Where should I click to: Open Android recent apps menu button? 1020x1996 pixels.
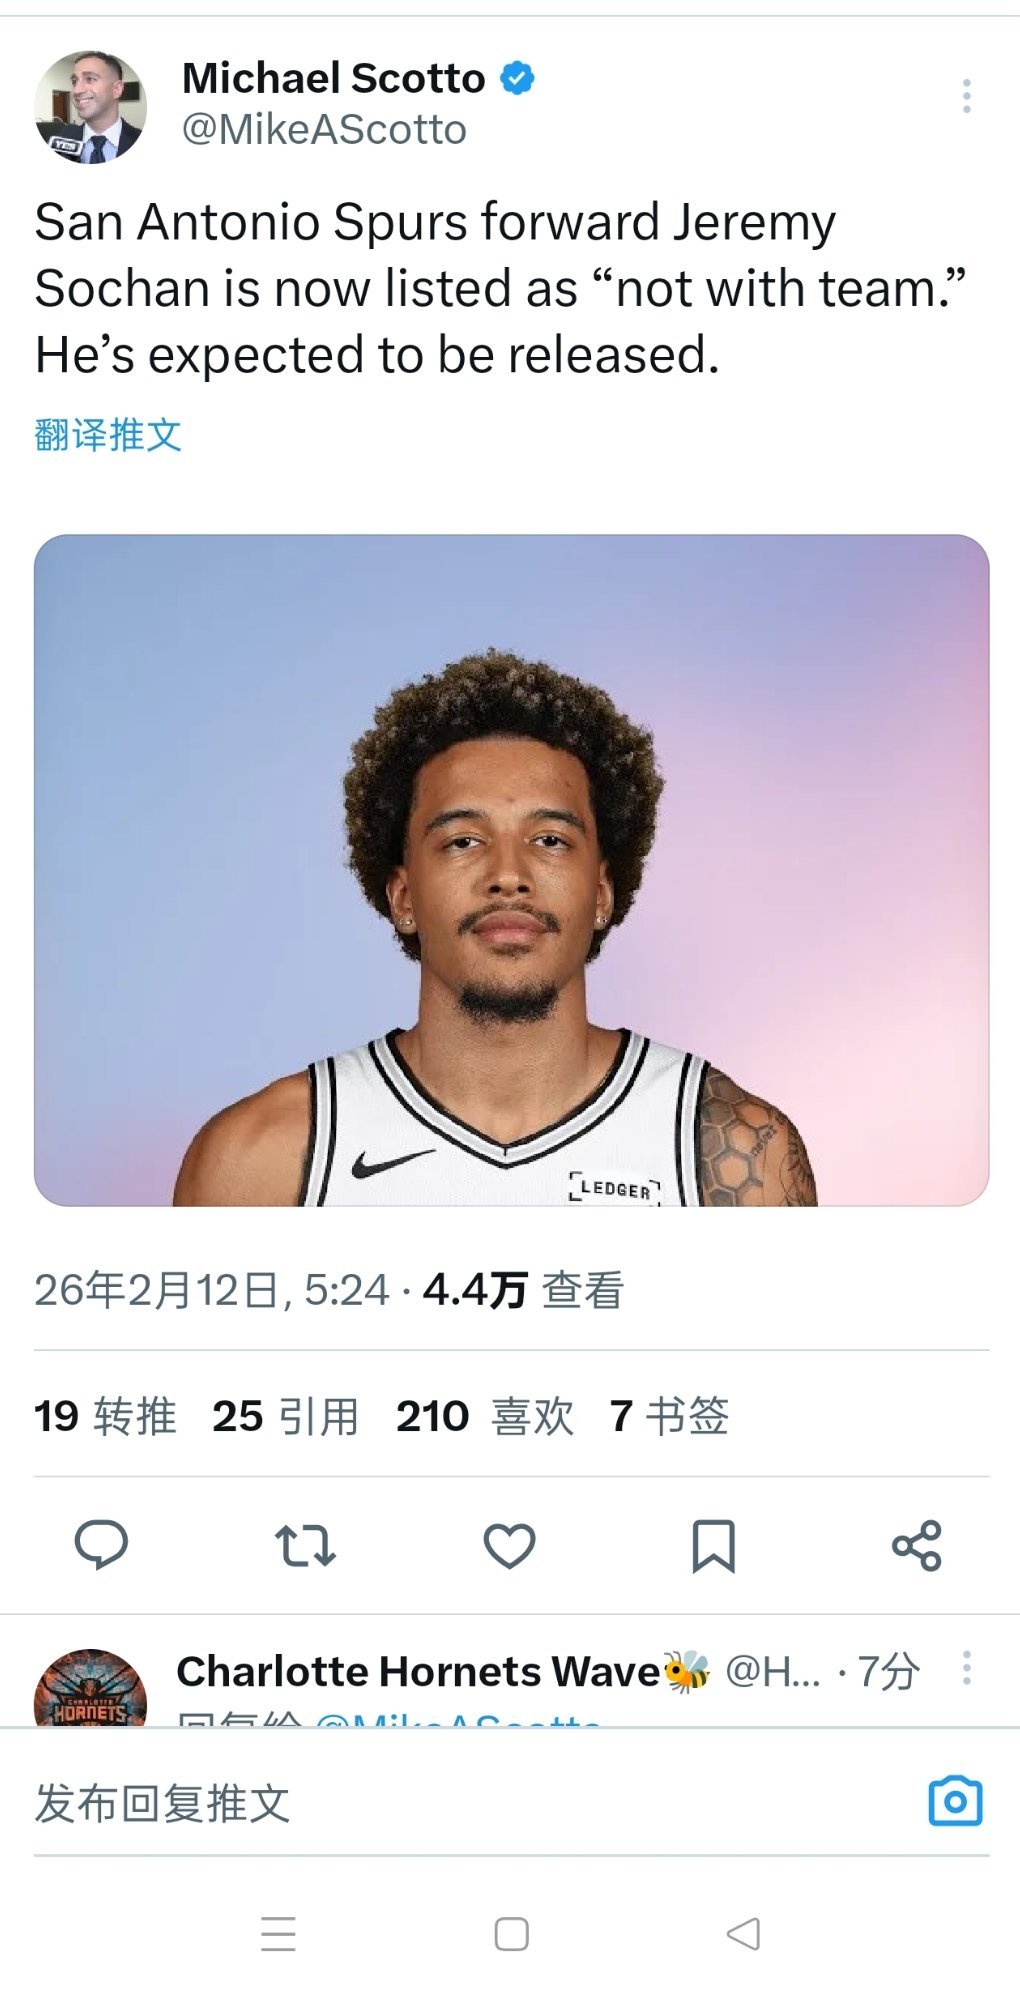tap(278, 1934)
